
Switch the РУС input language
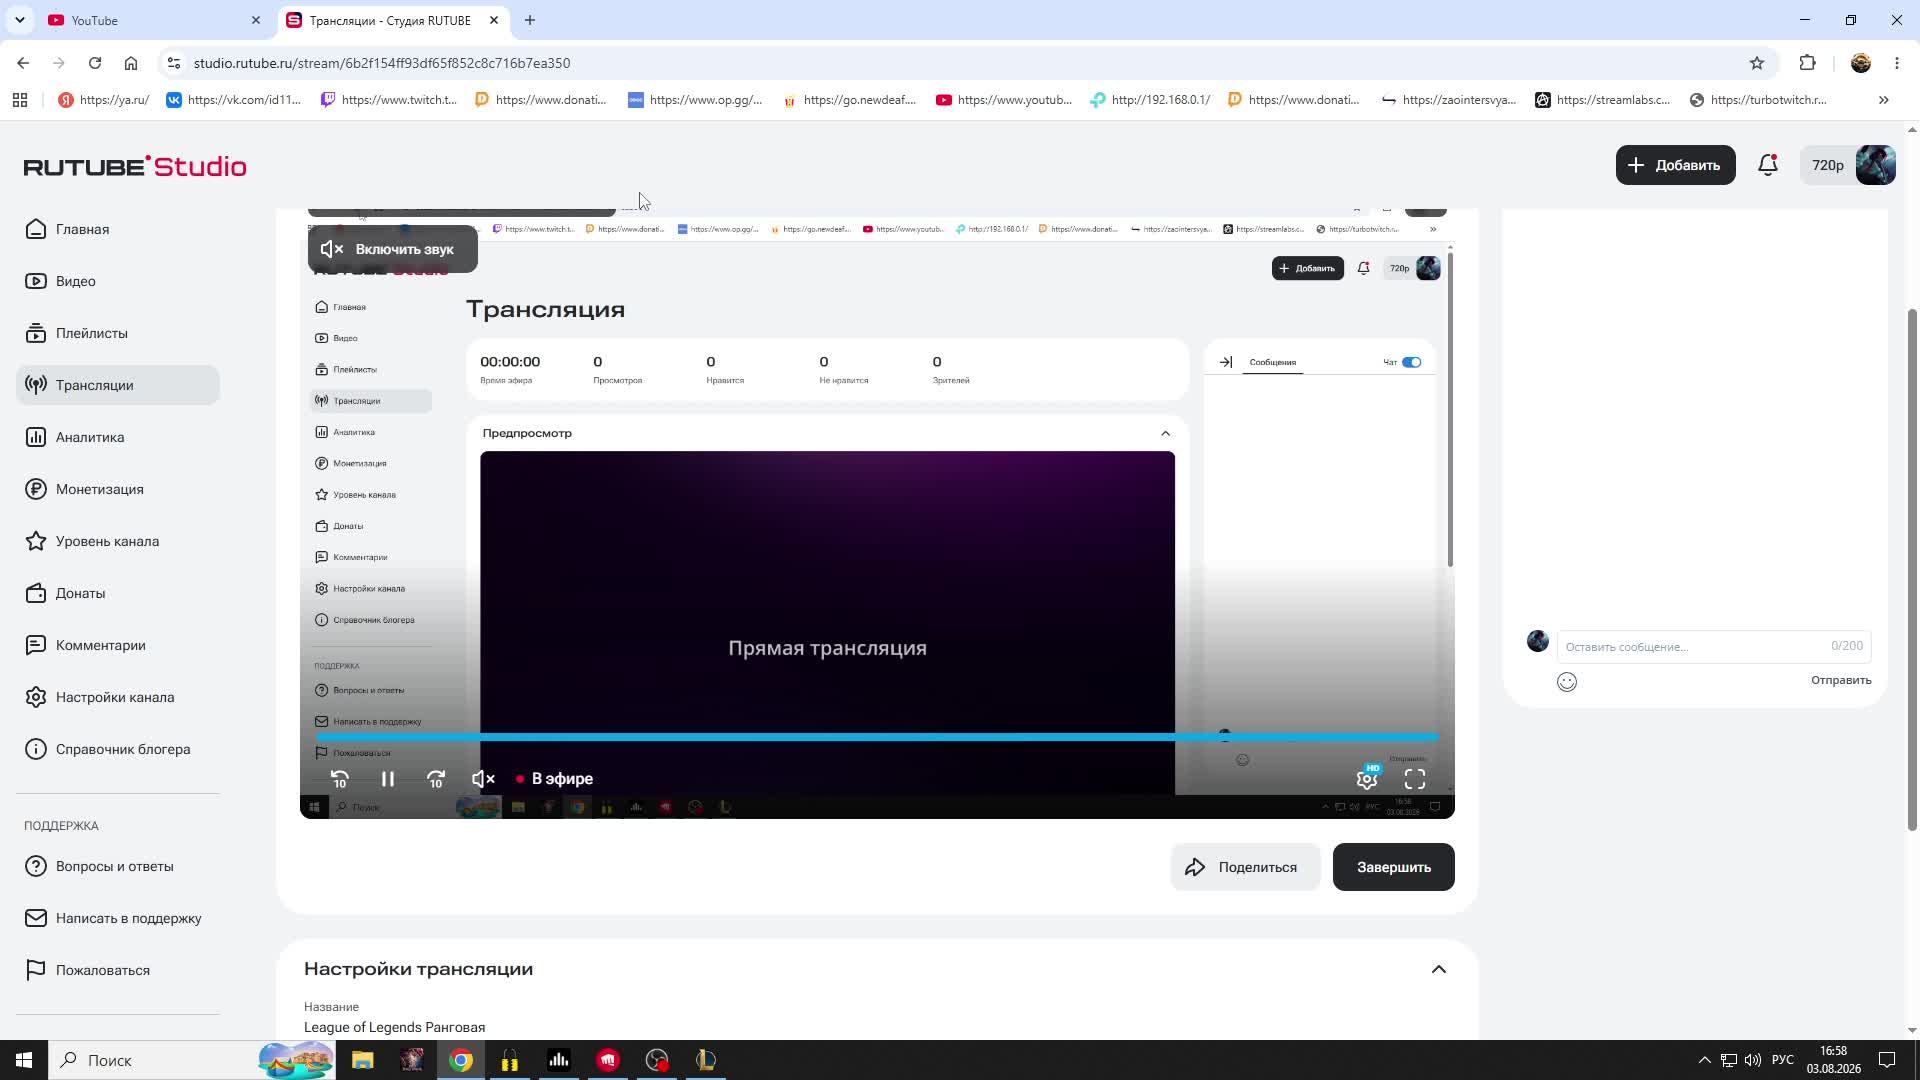point(1783,1060)
